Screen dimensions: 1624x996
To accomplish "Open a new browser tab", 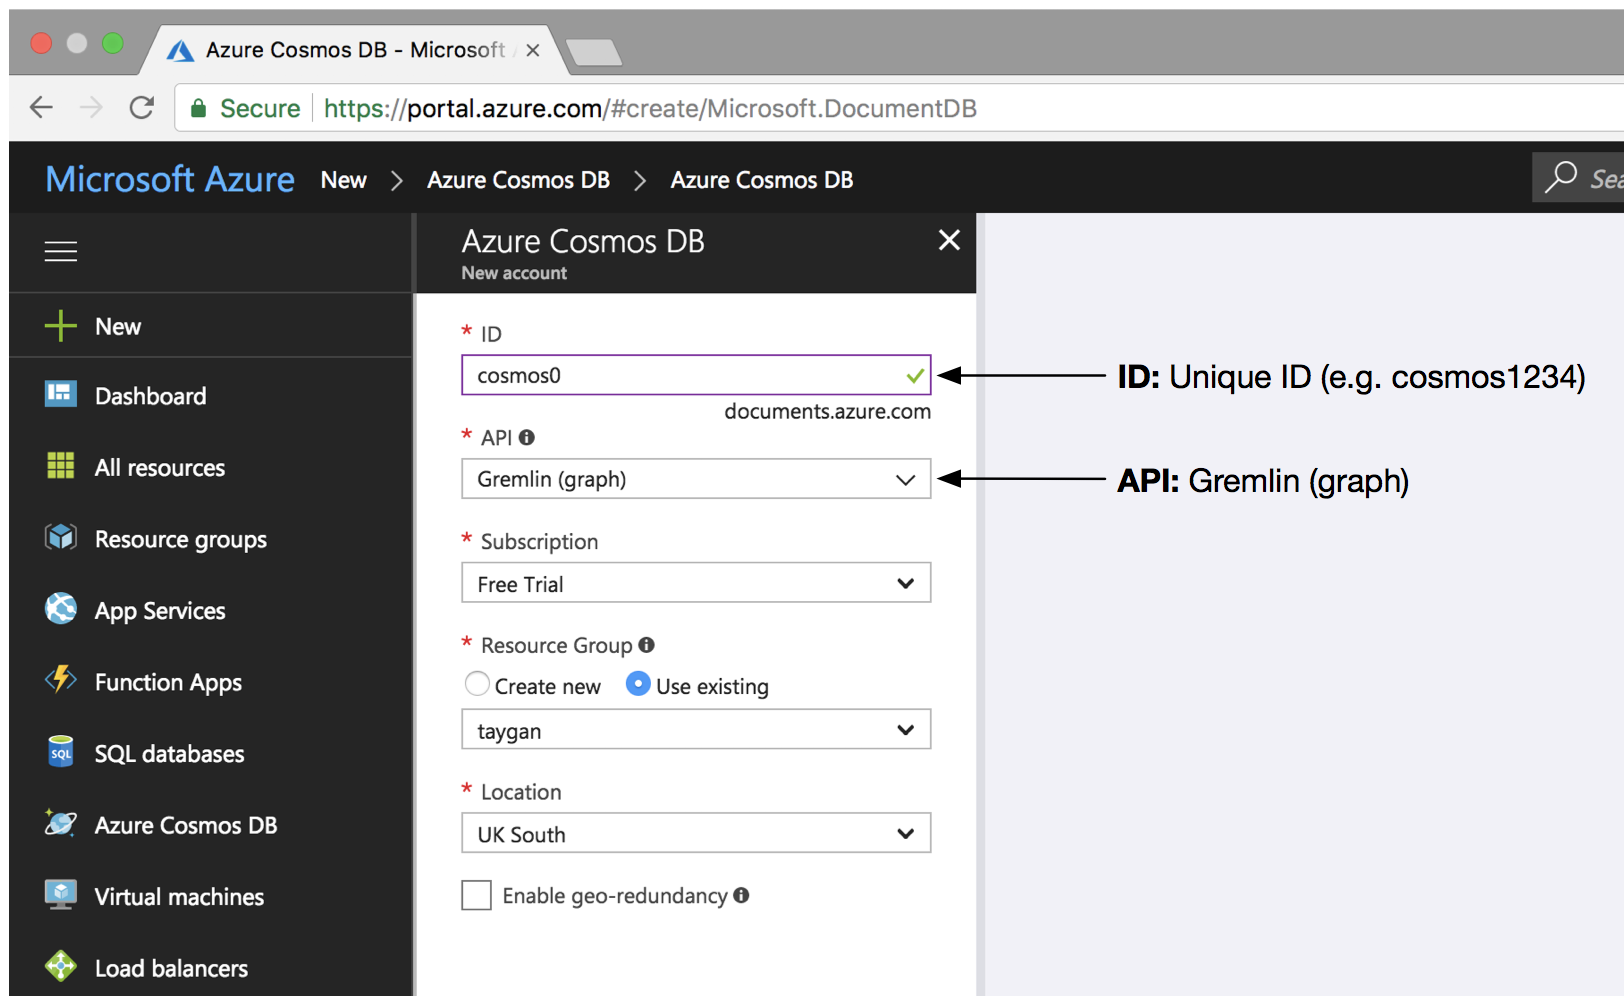I will (x=594, y=52).
